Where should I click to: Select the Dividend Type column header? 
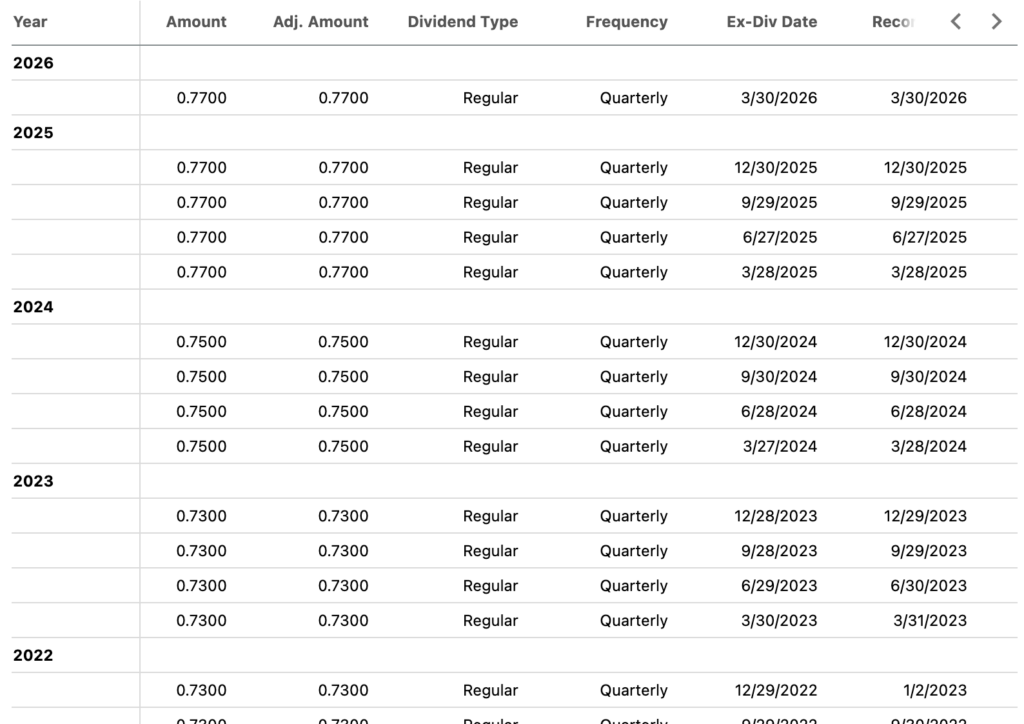462,22
